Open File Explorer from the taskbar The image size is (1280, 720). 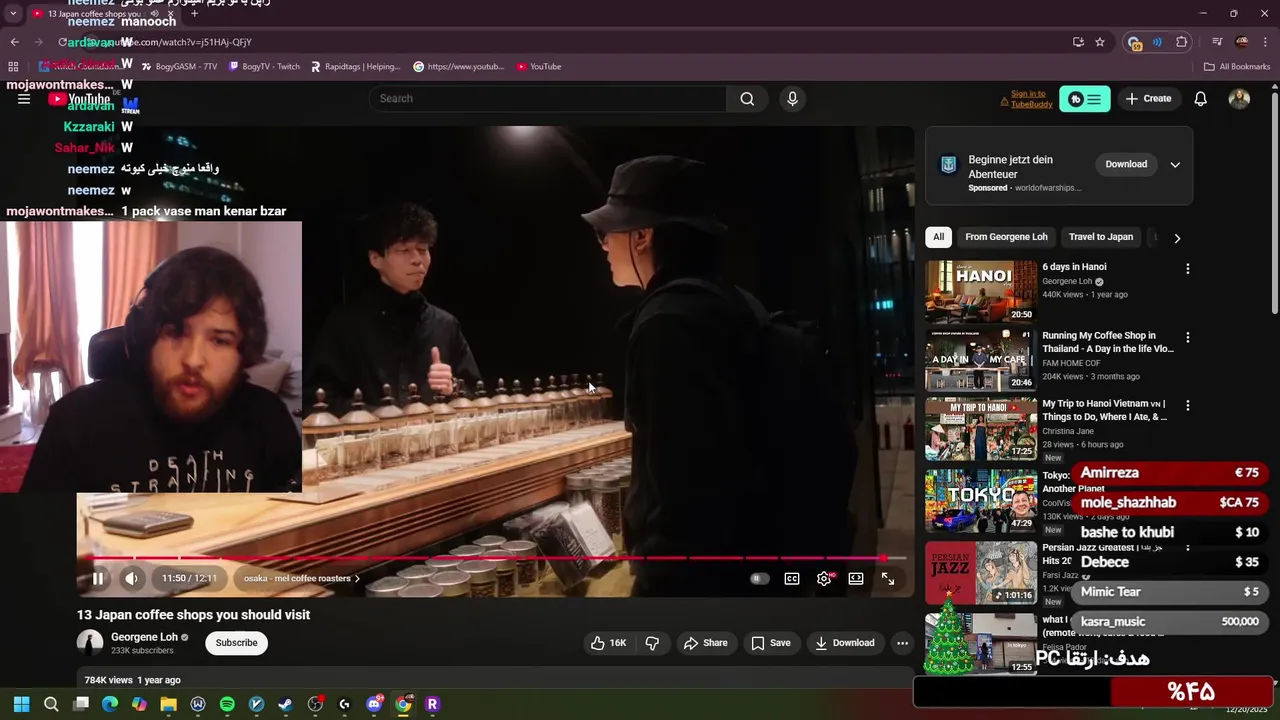click(x=168, y=704)
